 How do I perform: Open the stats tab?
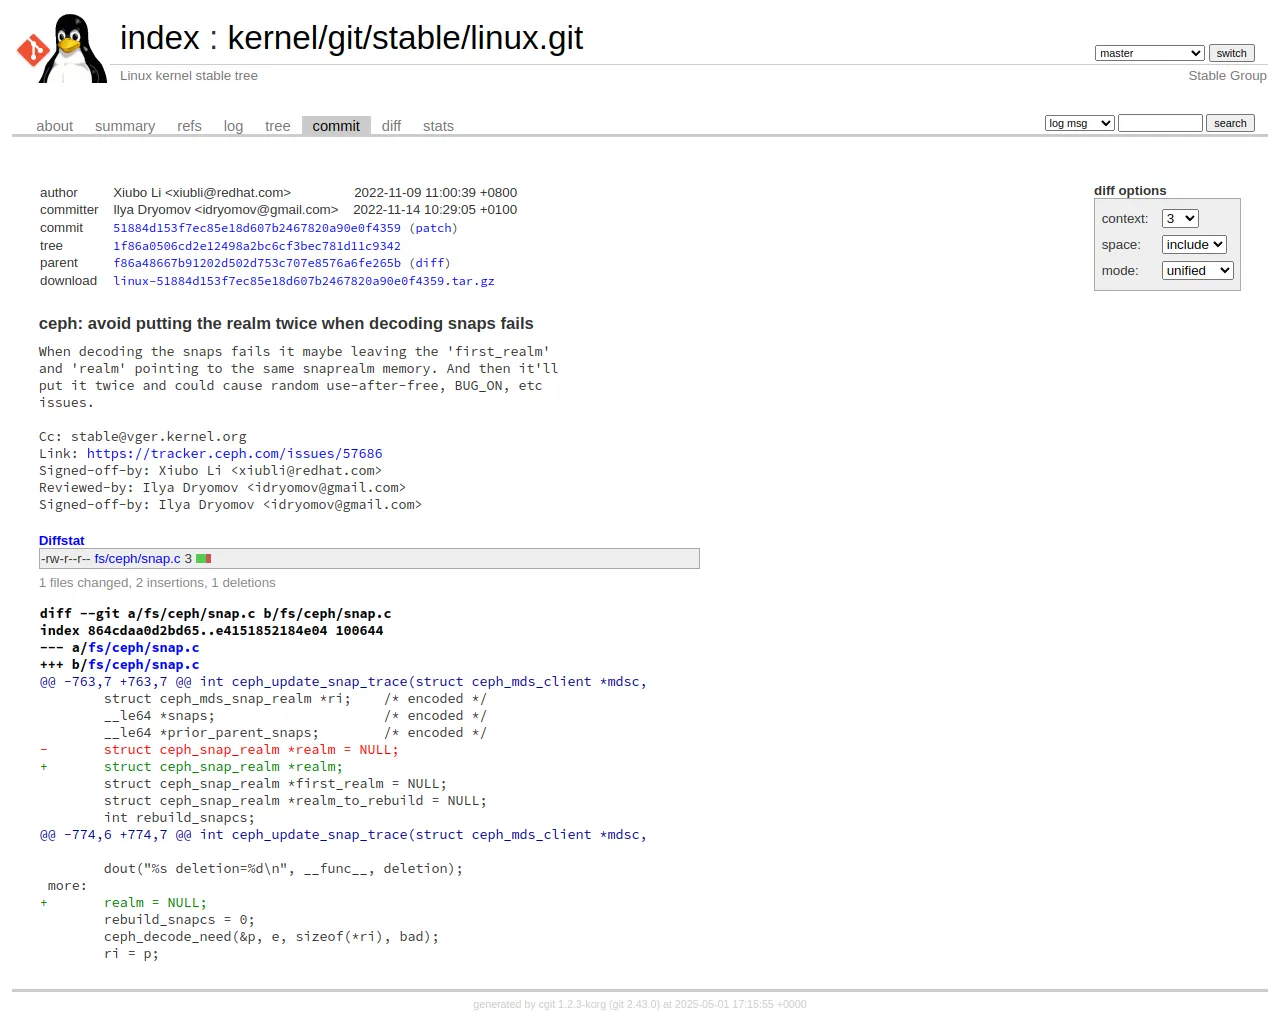click(438, 126)
